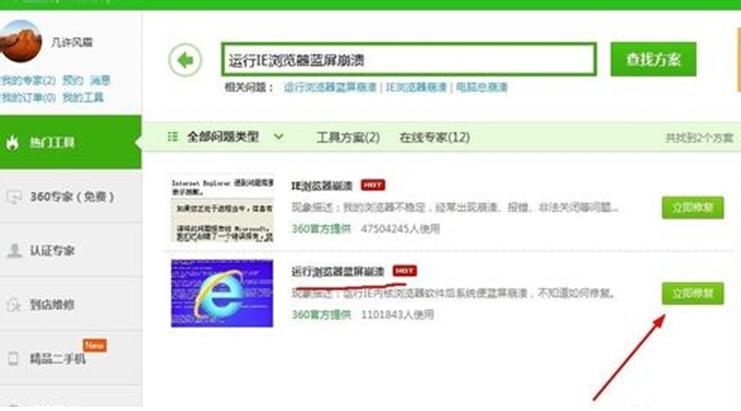Click the monitor icon beside 360专家
The width and height of the screenshot is (741, 411).
click(x=15, y=196)
